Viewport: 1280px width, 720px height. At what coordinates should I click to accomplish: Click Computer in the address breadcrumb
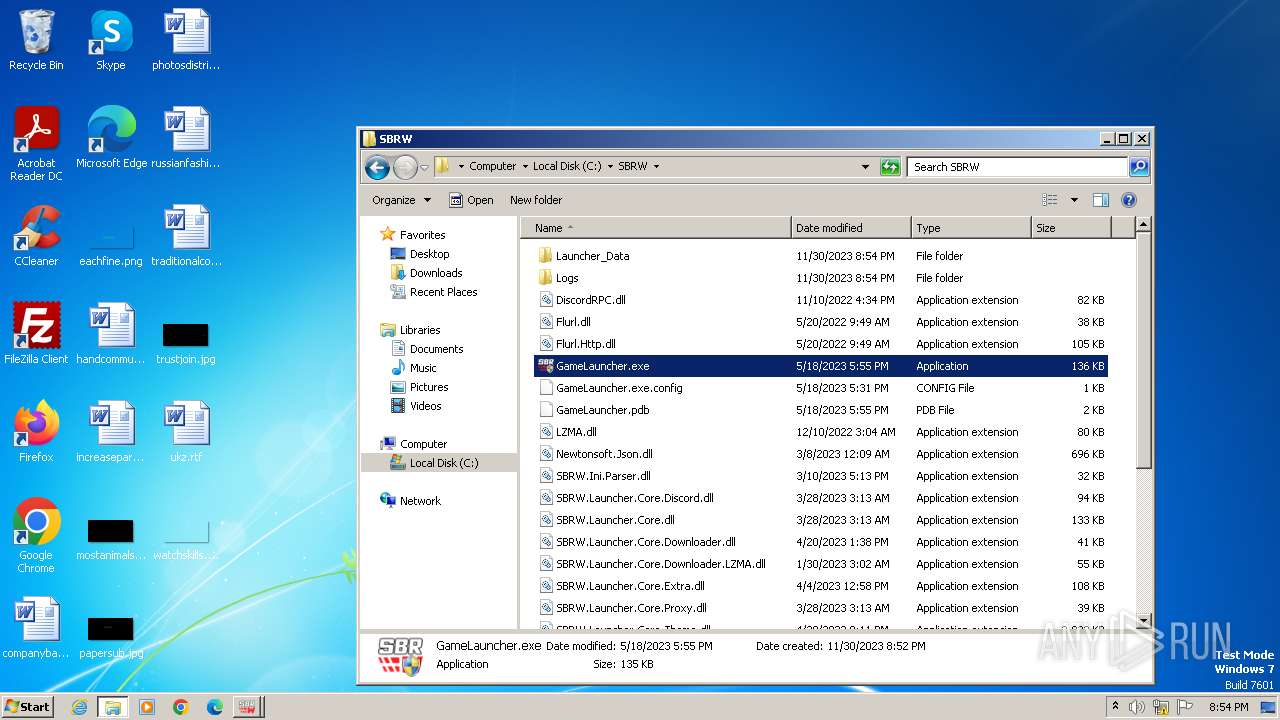[492, 167]
